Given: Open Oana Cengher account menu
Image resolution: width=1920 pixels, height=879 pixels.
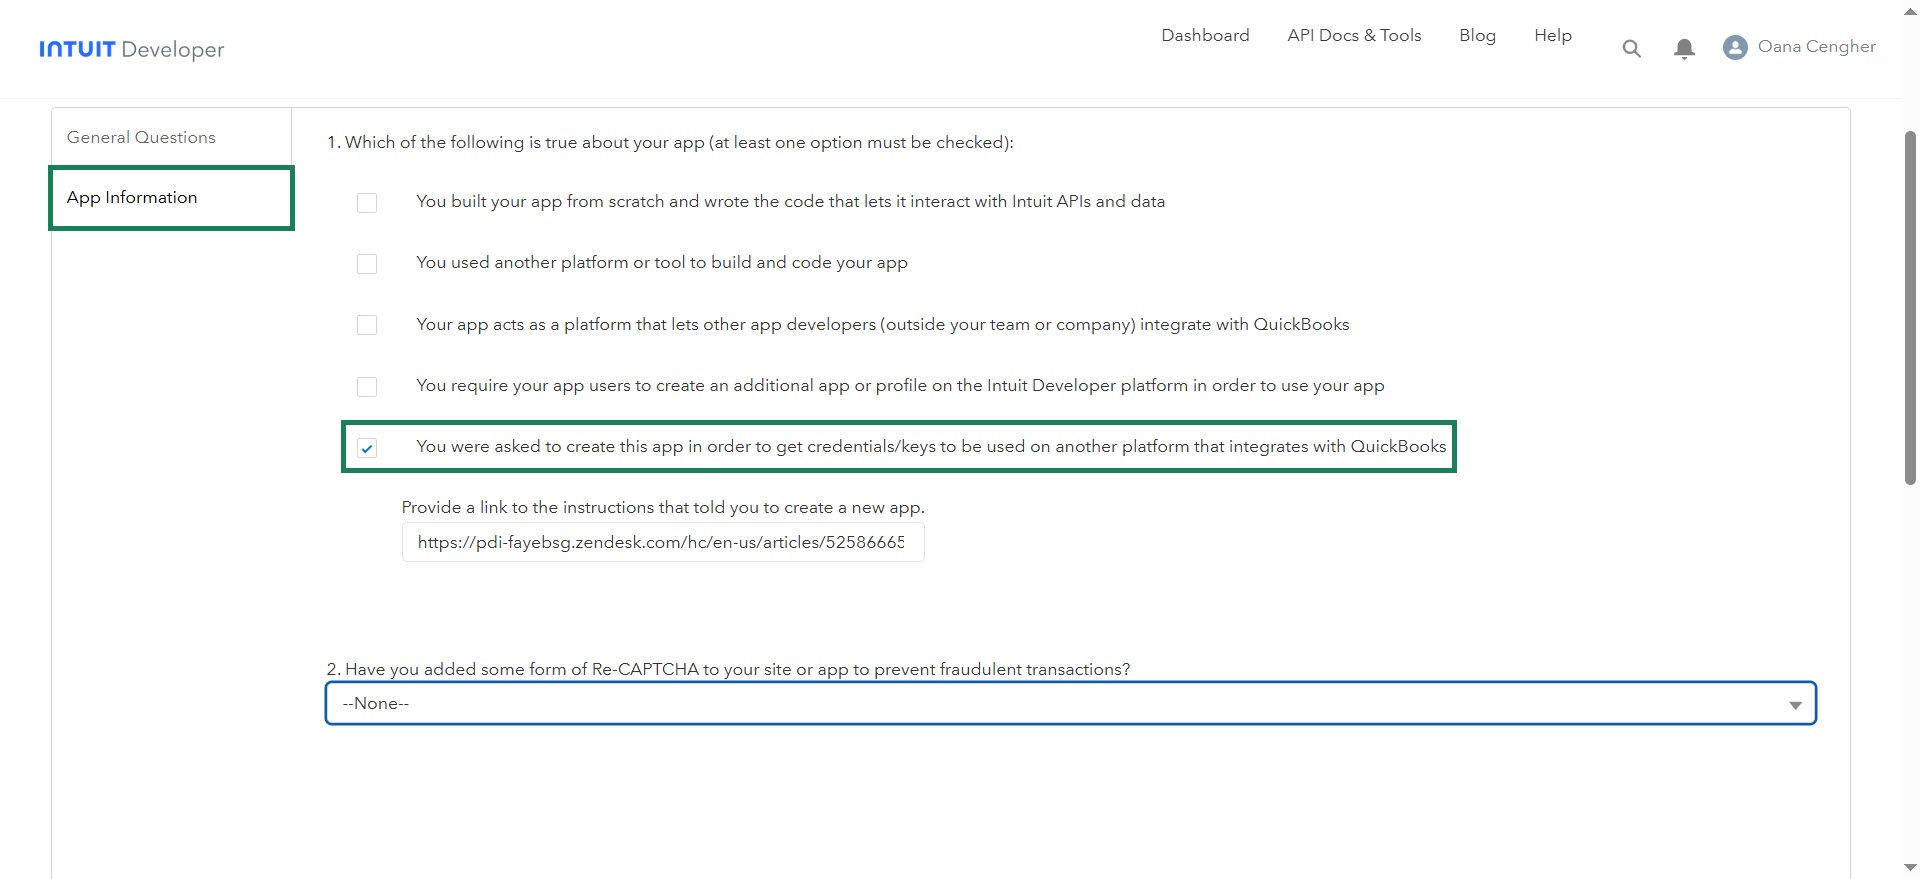Looking at the screenshot, I should (x=1816, y=47).
